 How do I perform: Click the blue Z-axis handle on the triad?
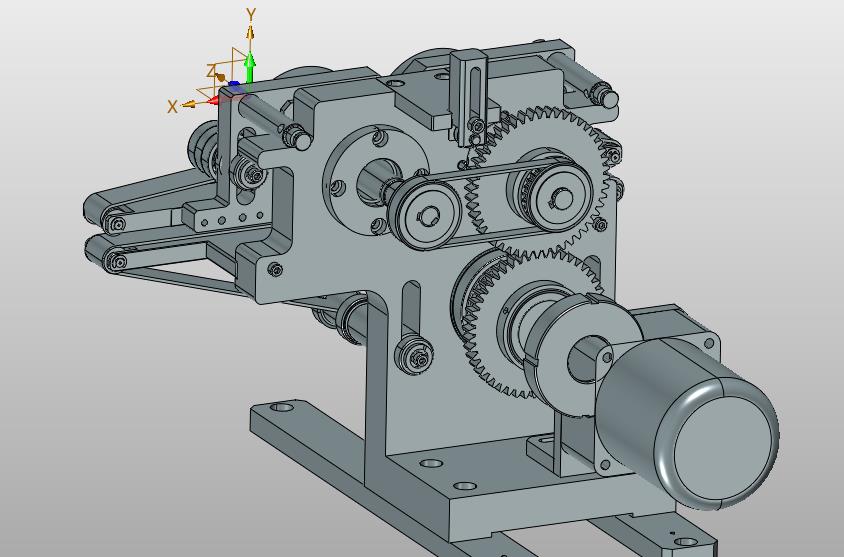235,84
